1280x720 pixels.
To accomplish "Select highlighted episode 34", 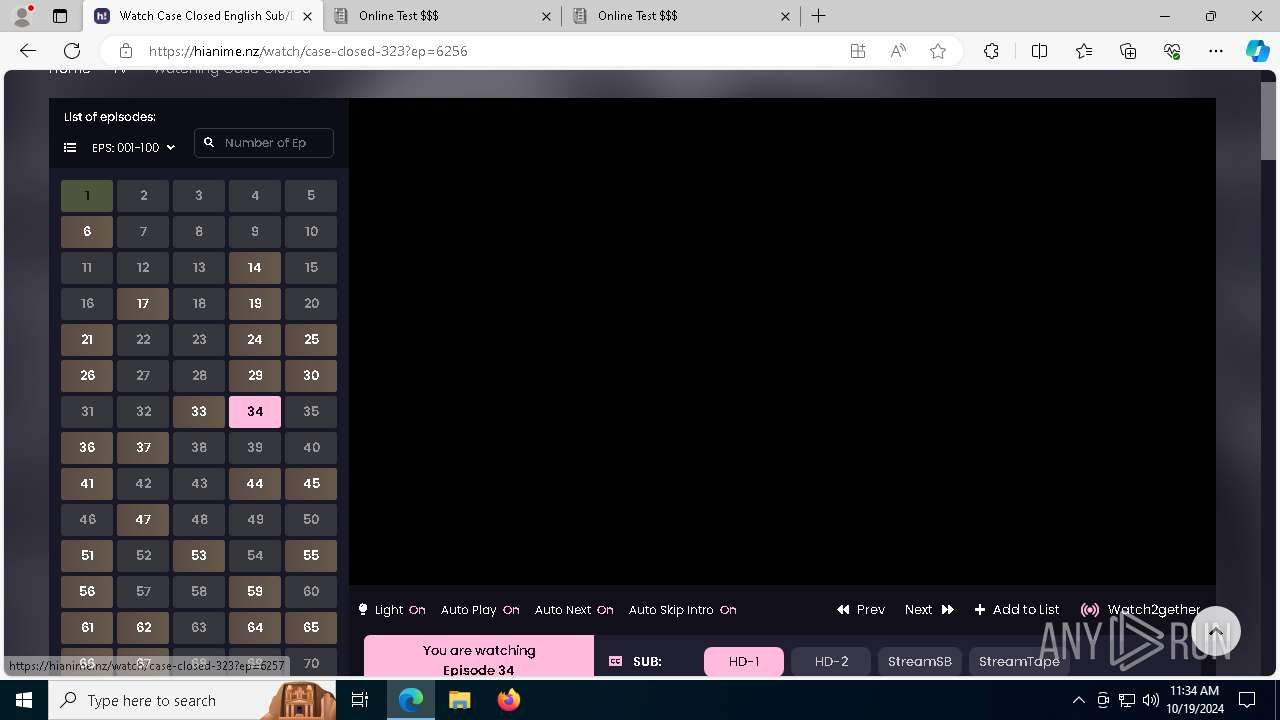I will point(255,411).
